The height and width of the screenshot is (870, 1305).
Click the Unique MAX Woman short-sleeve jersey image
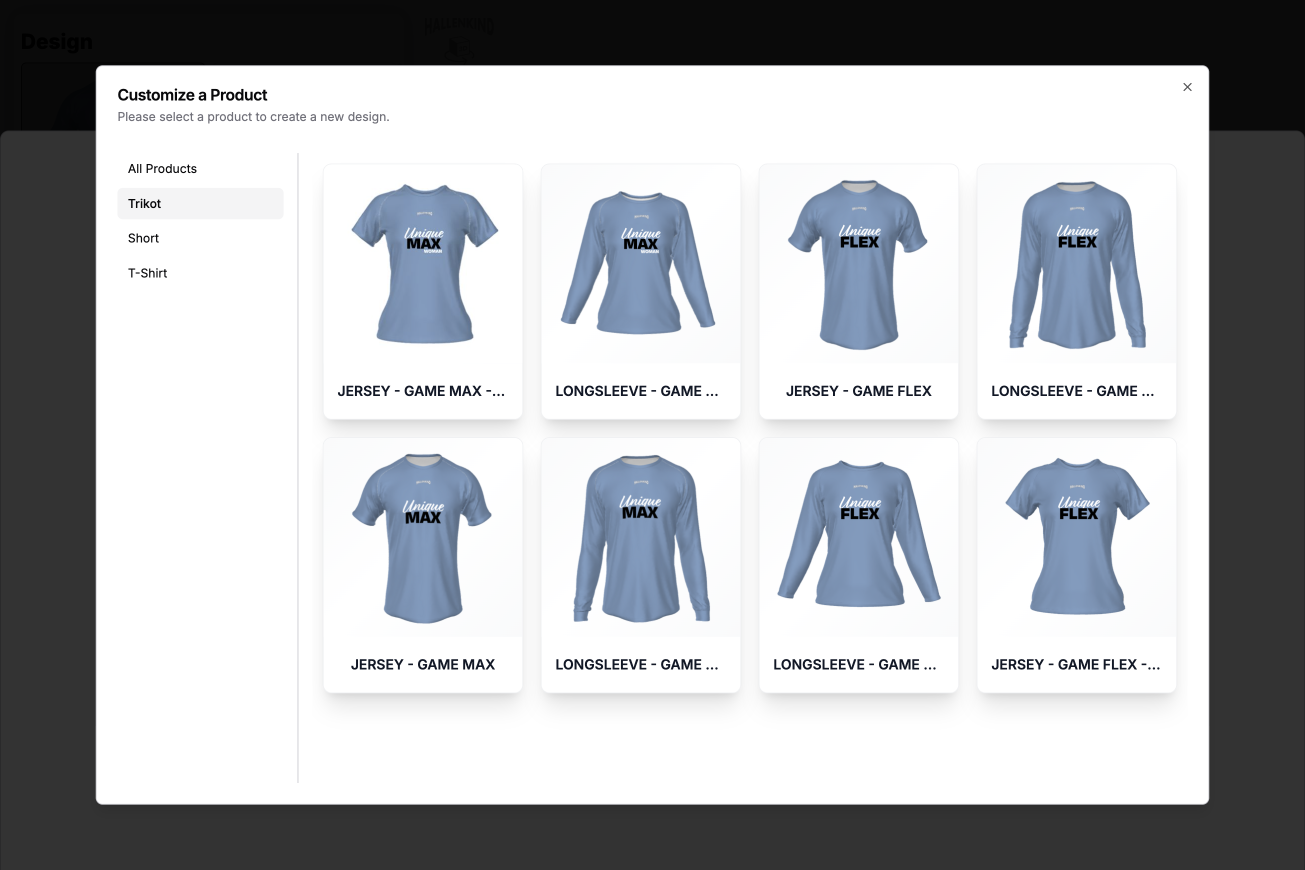(x=423, y=263)
